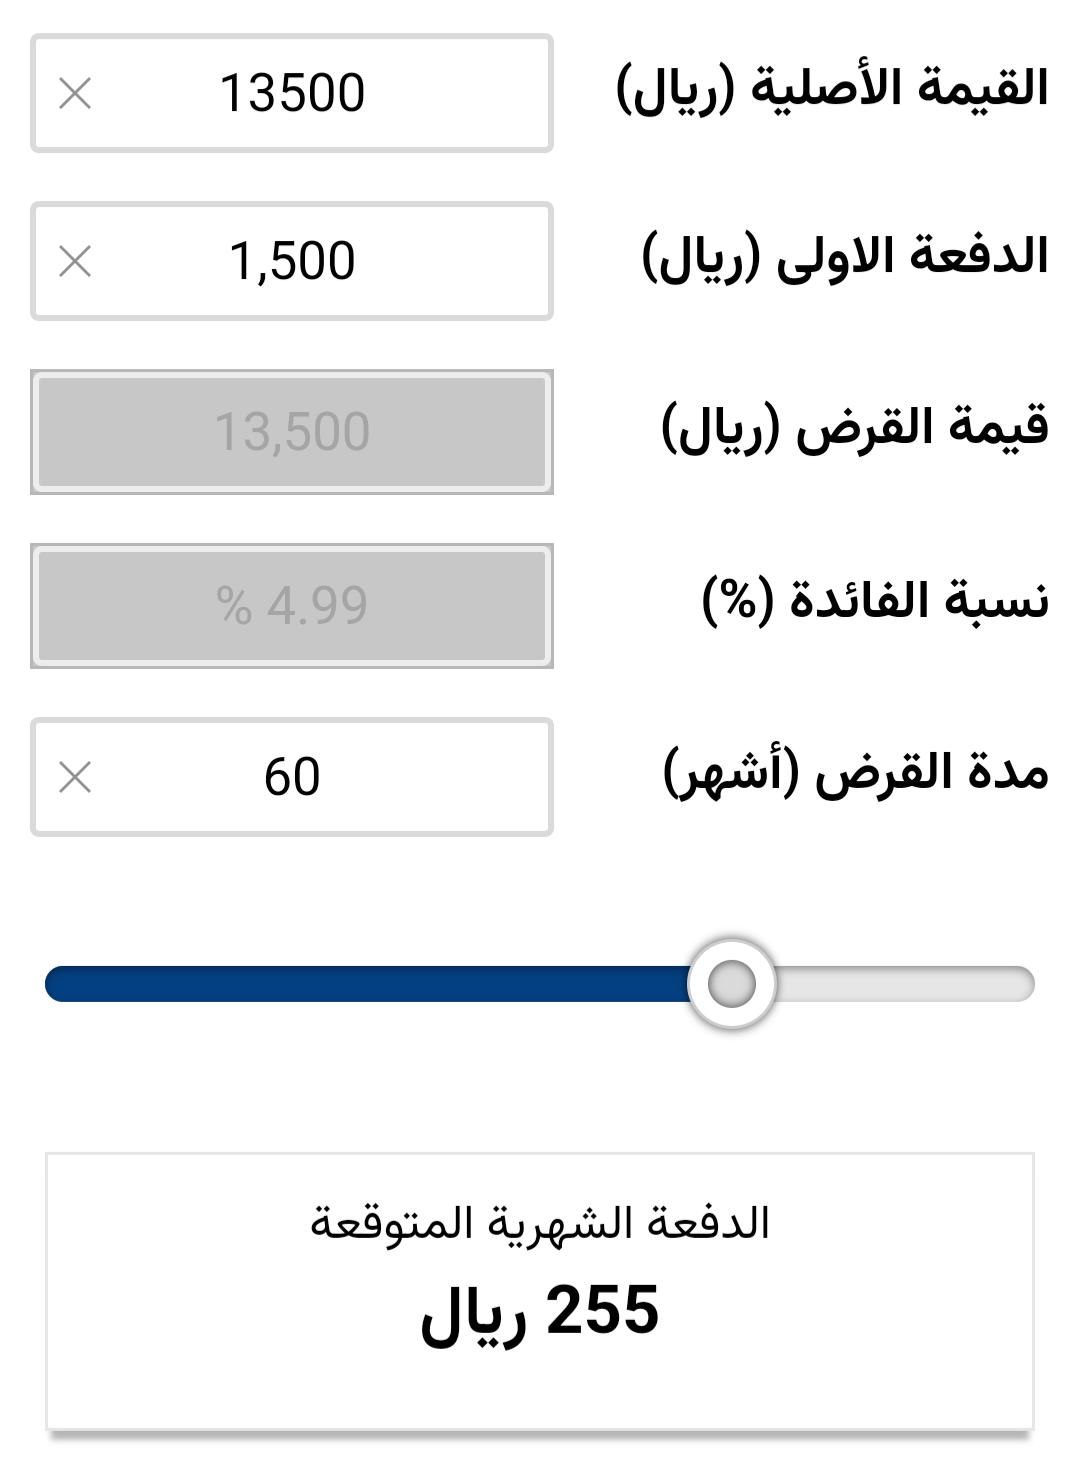Screen dimensions: 1080x1482
Task: Select the الدفعة الشهرية المتوقعة heading text
Action: (x=540, y=1223)
